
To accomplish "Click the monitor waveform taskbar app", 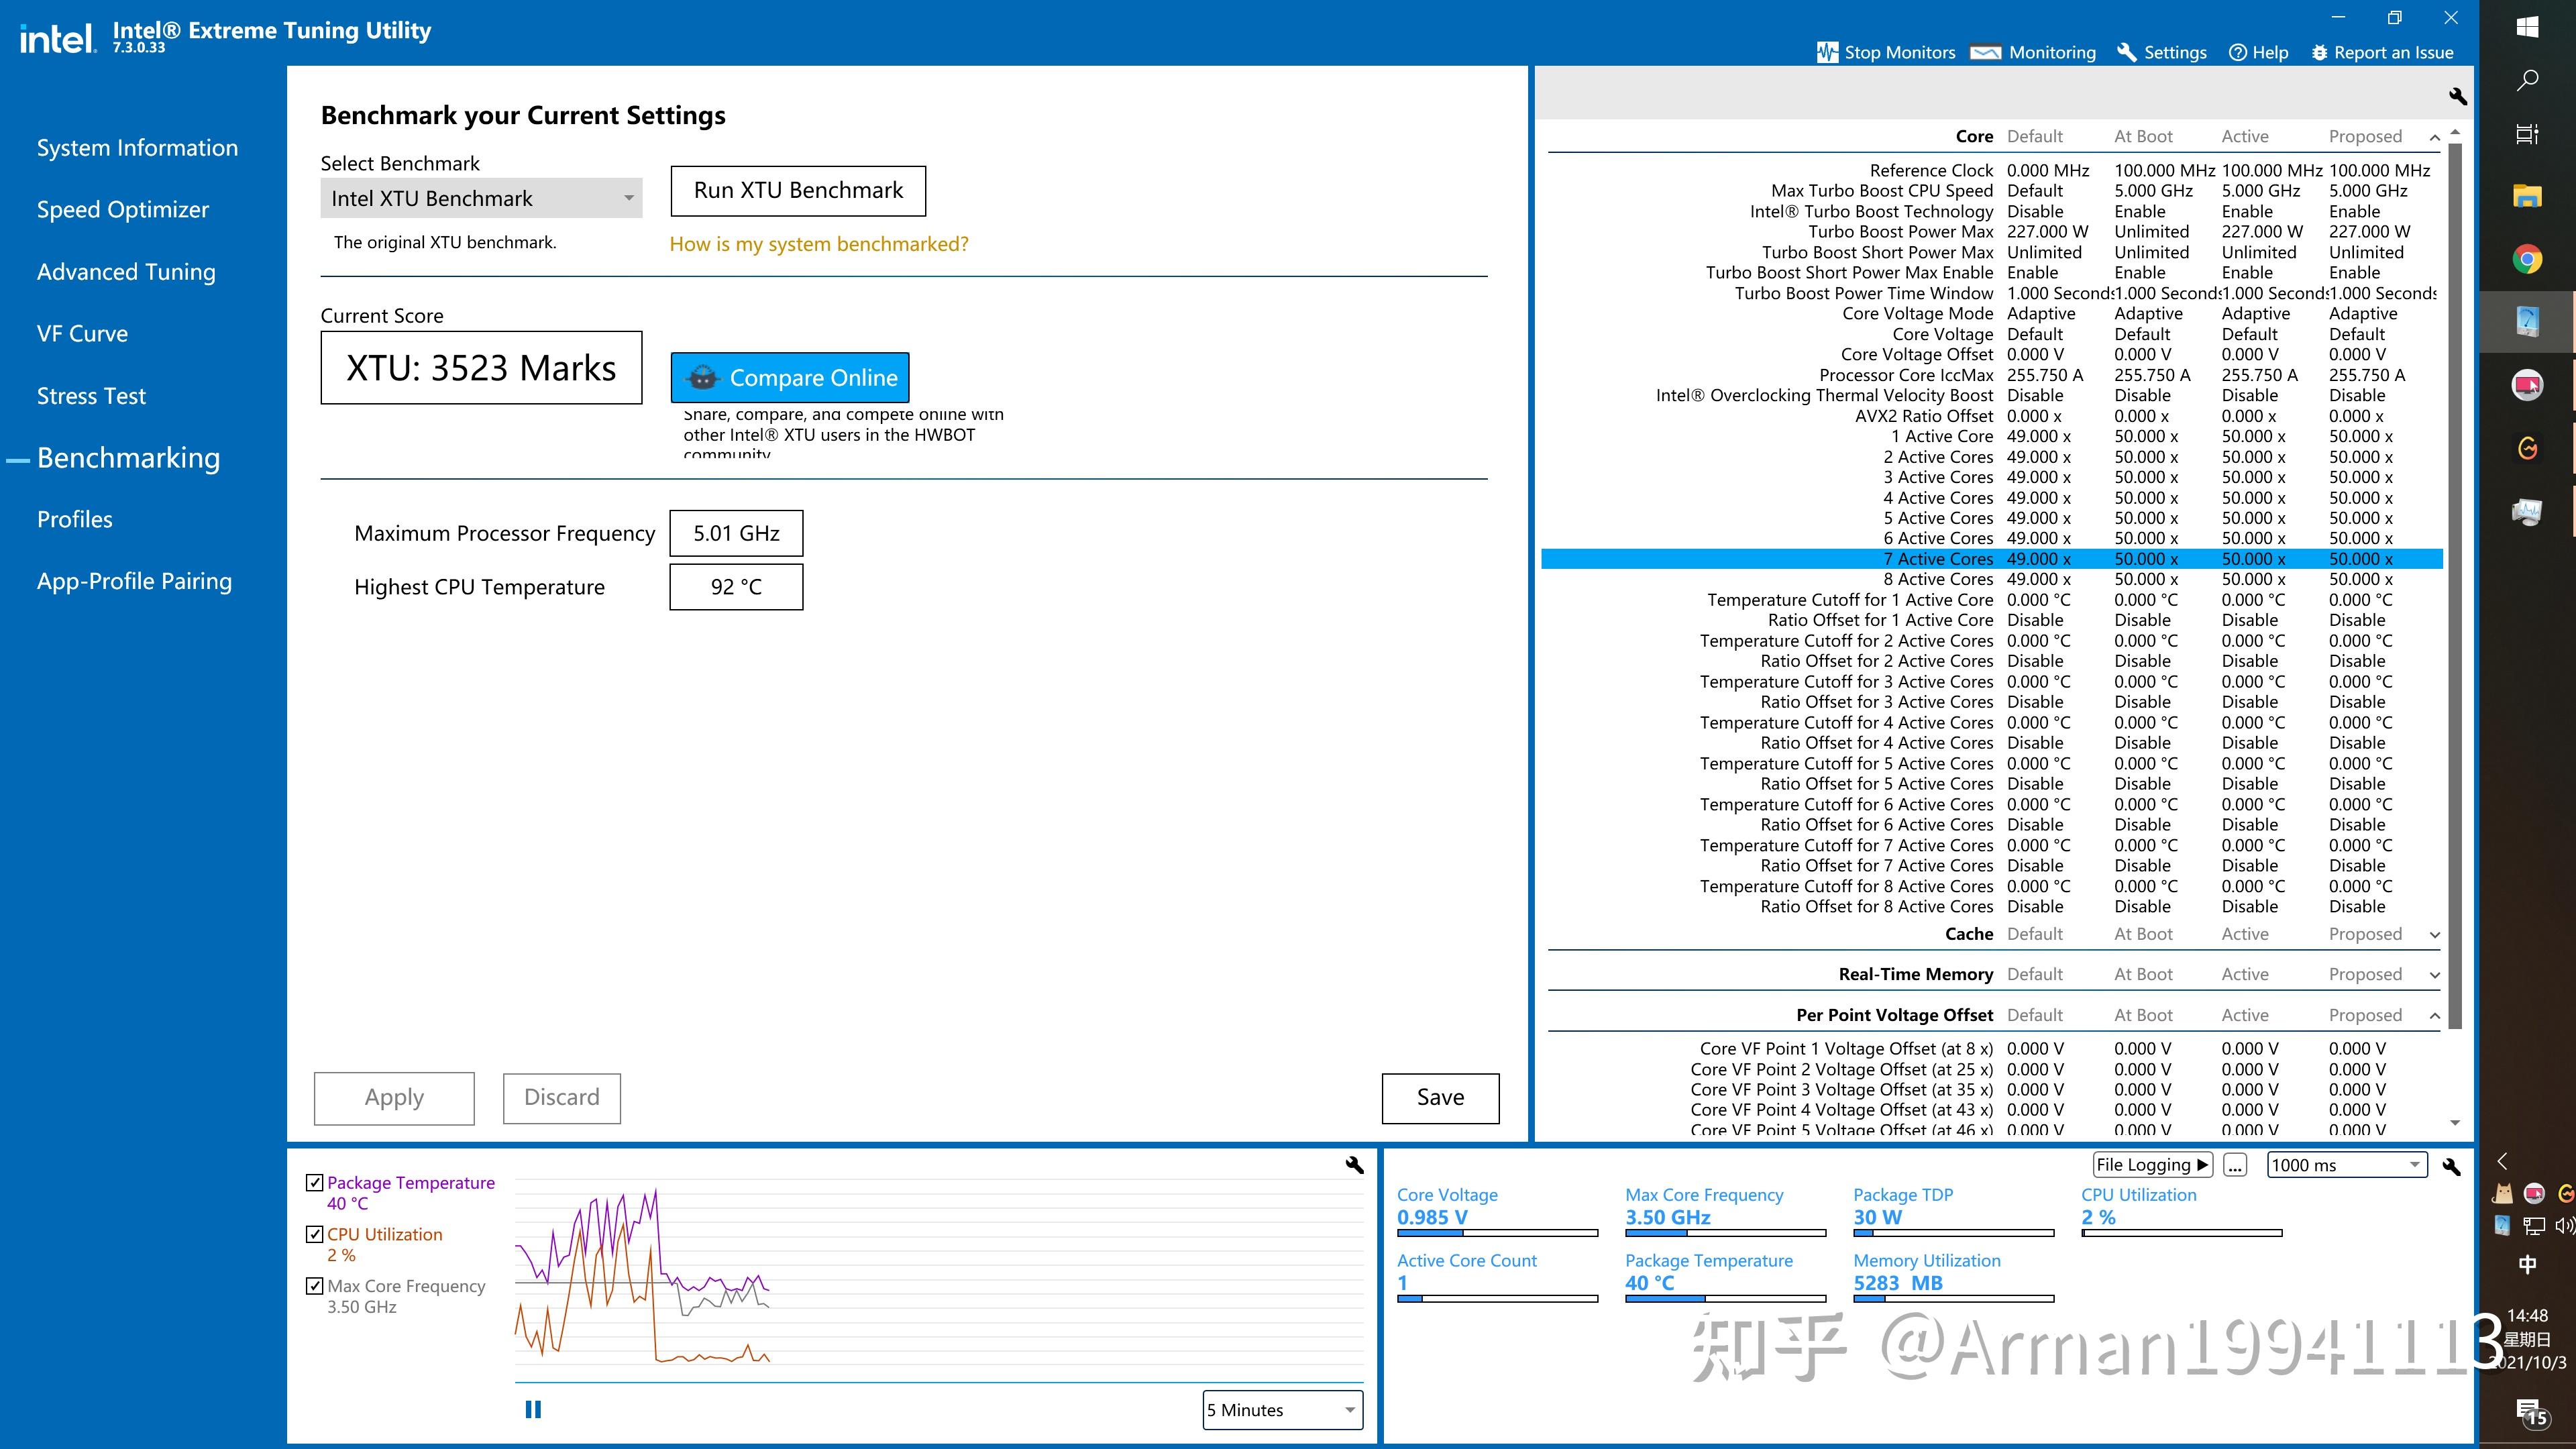I will pos(2527,513).
